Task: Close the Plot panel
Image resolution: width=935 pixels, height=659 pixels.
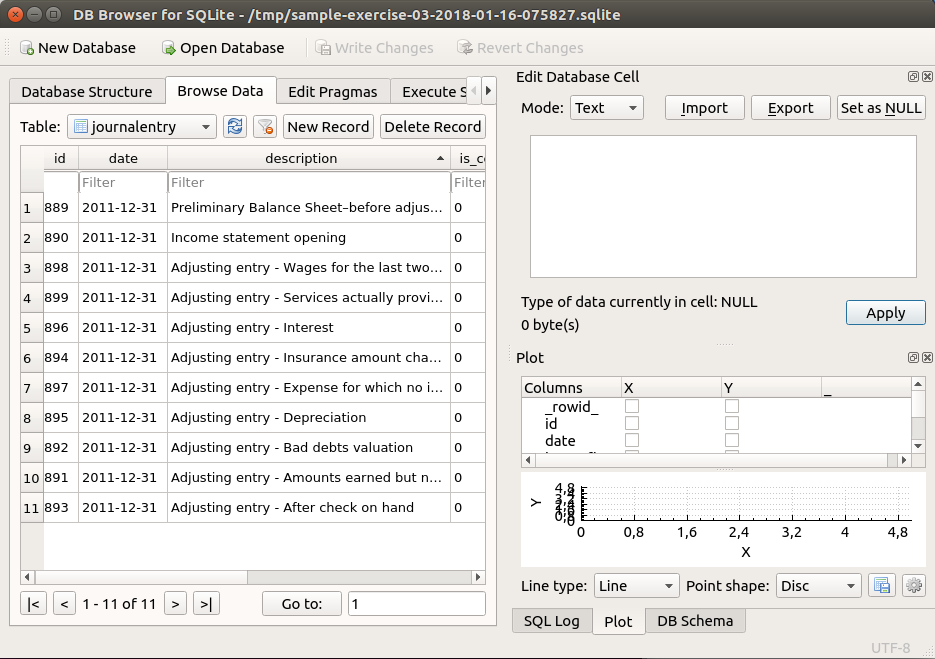Action: [x=927, y=357]
